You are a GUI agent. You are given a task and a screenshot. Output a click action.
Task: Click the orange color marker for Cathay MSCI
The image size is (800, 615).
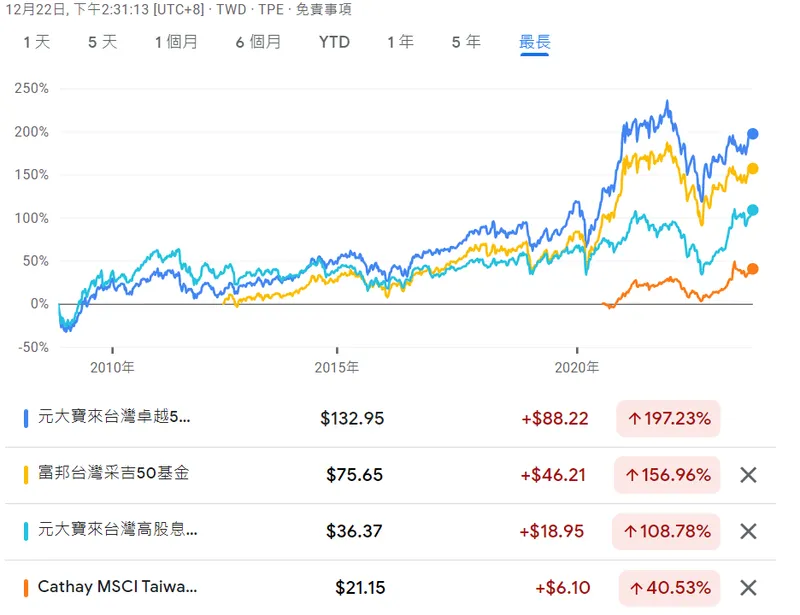[x=25, y=588]
